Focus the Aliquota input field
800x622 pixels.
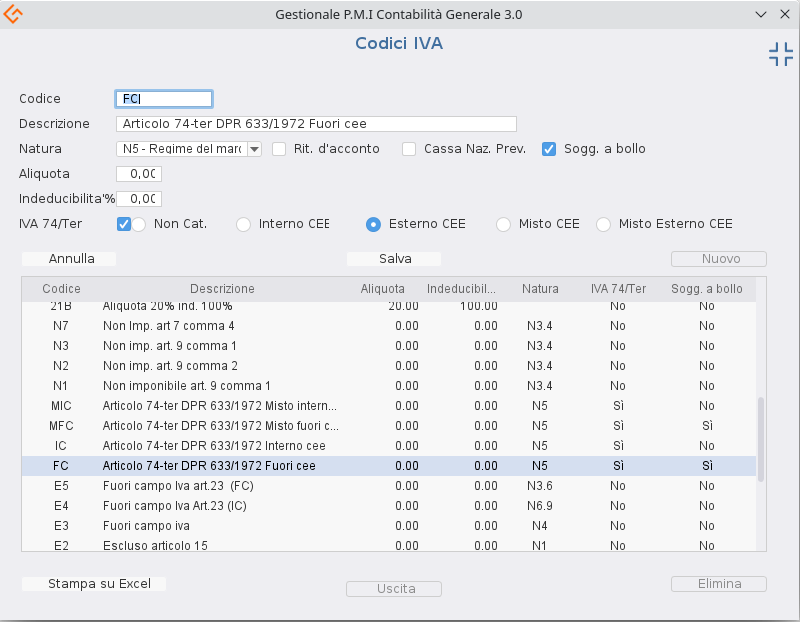point(139,174)
